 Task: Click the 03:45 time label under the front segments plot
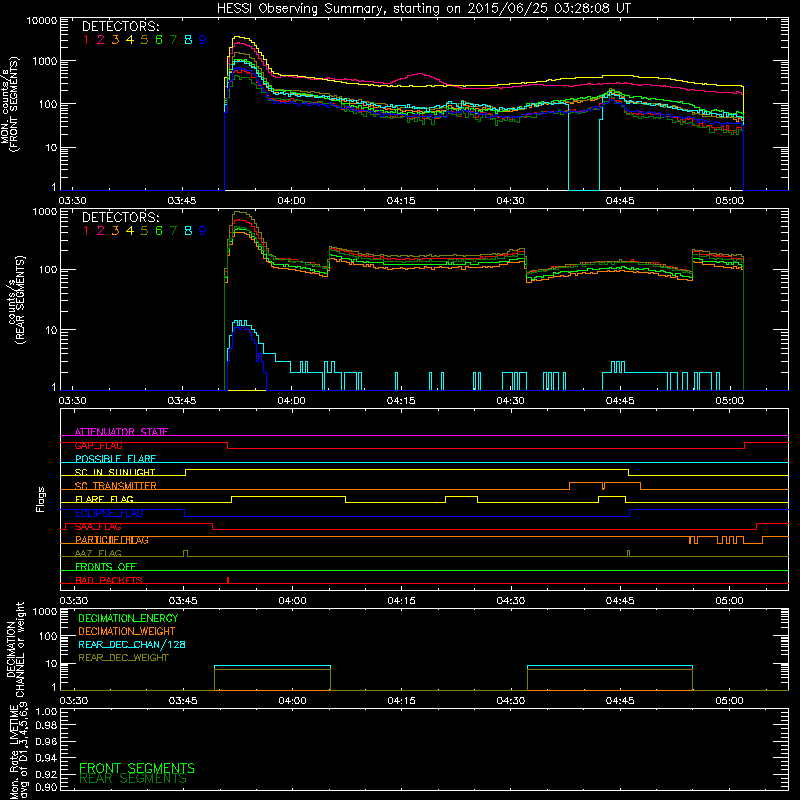coord(182,201)
